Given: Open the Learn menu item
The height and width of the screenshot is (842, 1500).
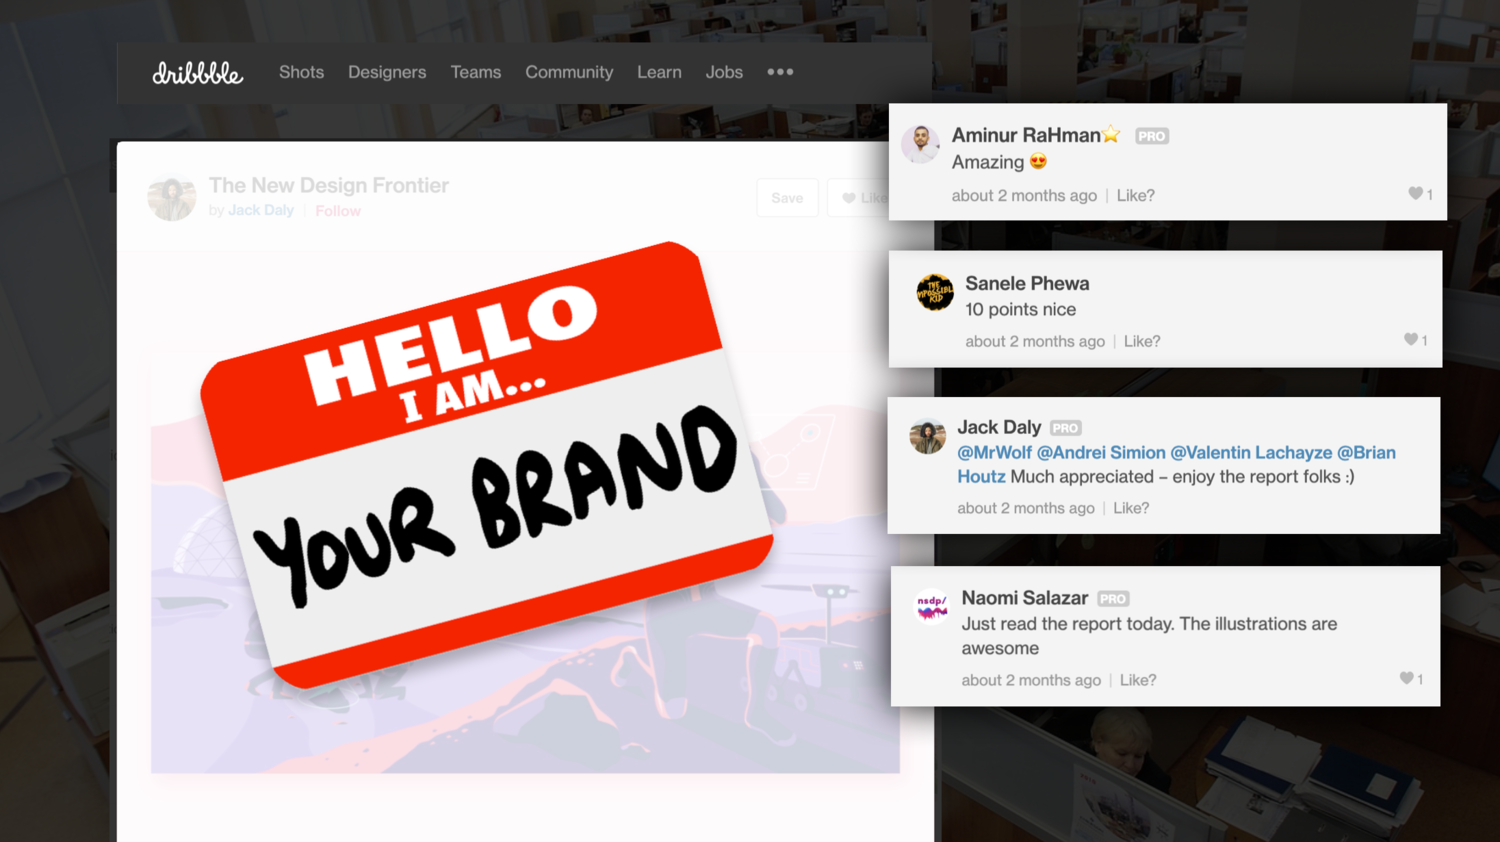Looking at the screenshot, I should coord(659,72).
